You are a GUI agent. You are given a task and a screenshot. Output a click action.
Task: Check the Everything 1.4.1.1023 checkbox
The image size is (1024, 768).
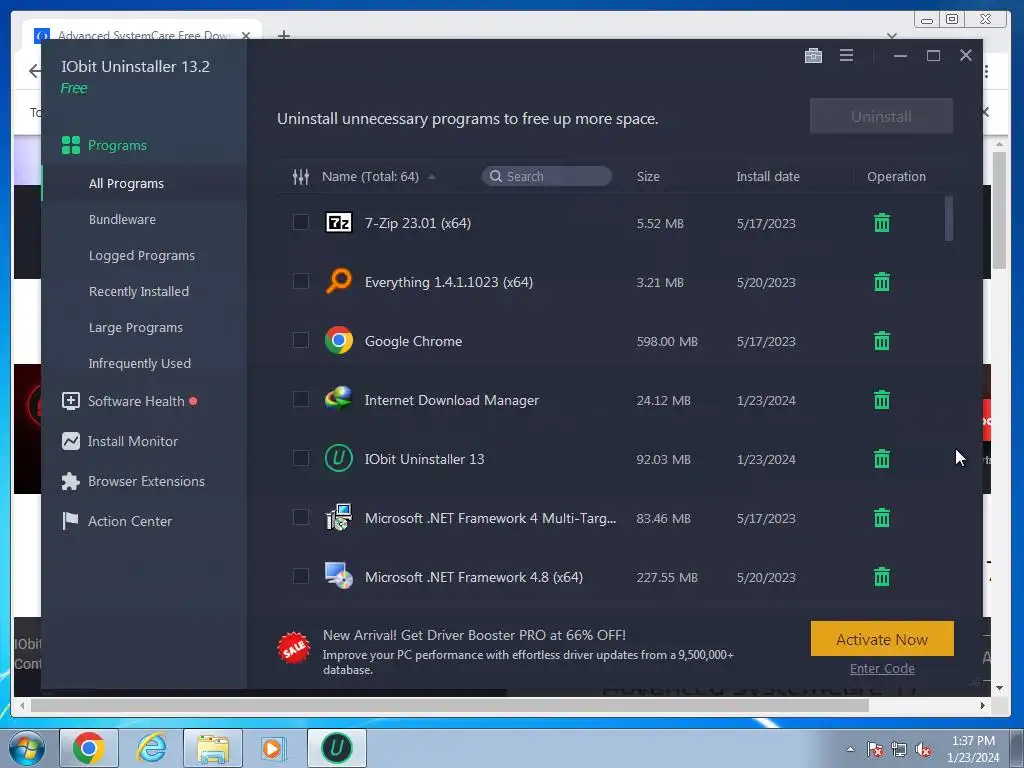tap(300, 281)
